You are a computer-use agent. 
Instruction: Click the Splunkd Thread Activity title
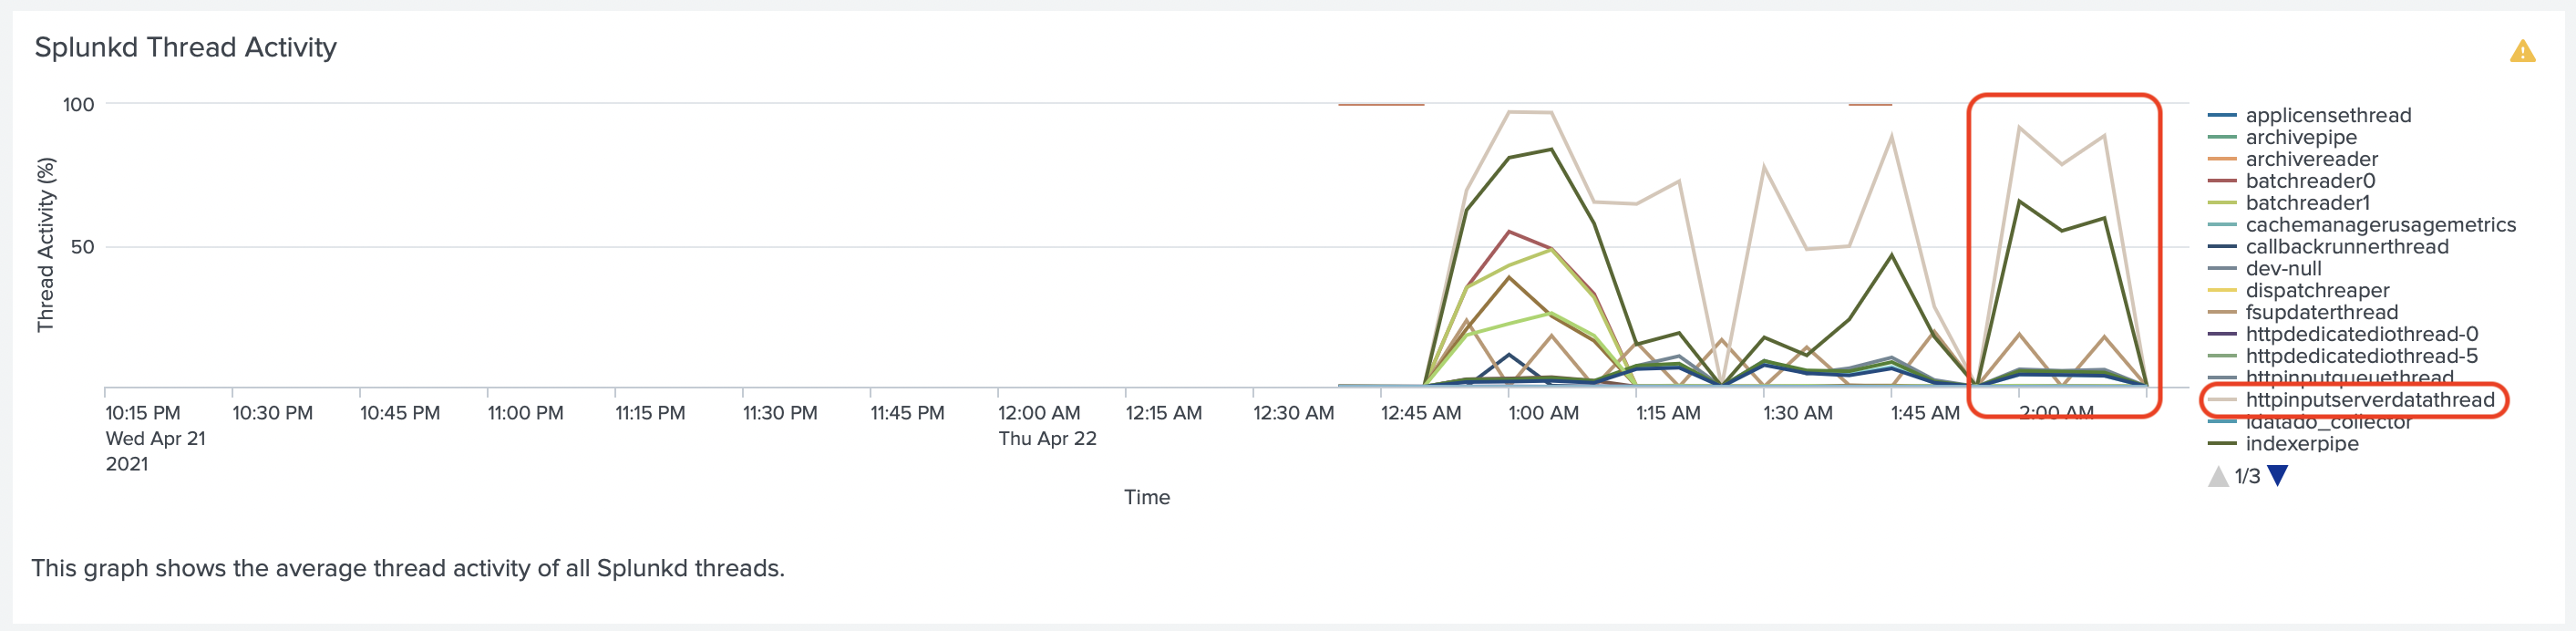click(186, 48)
